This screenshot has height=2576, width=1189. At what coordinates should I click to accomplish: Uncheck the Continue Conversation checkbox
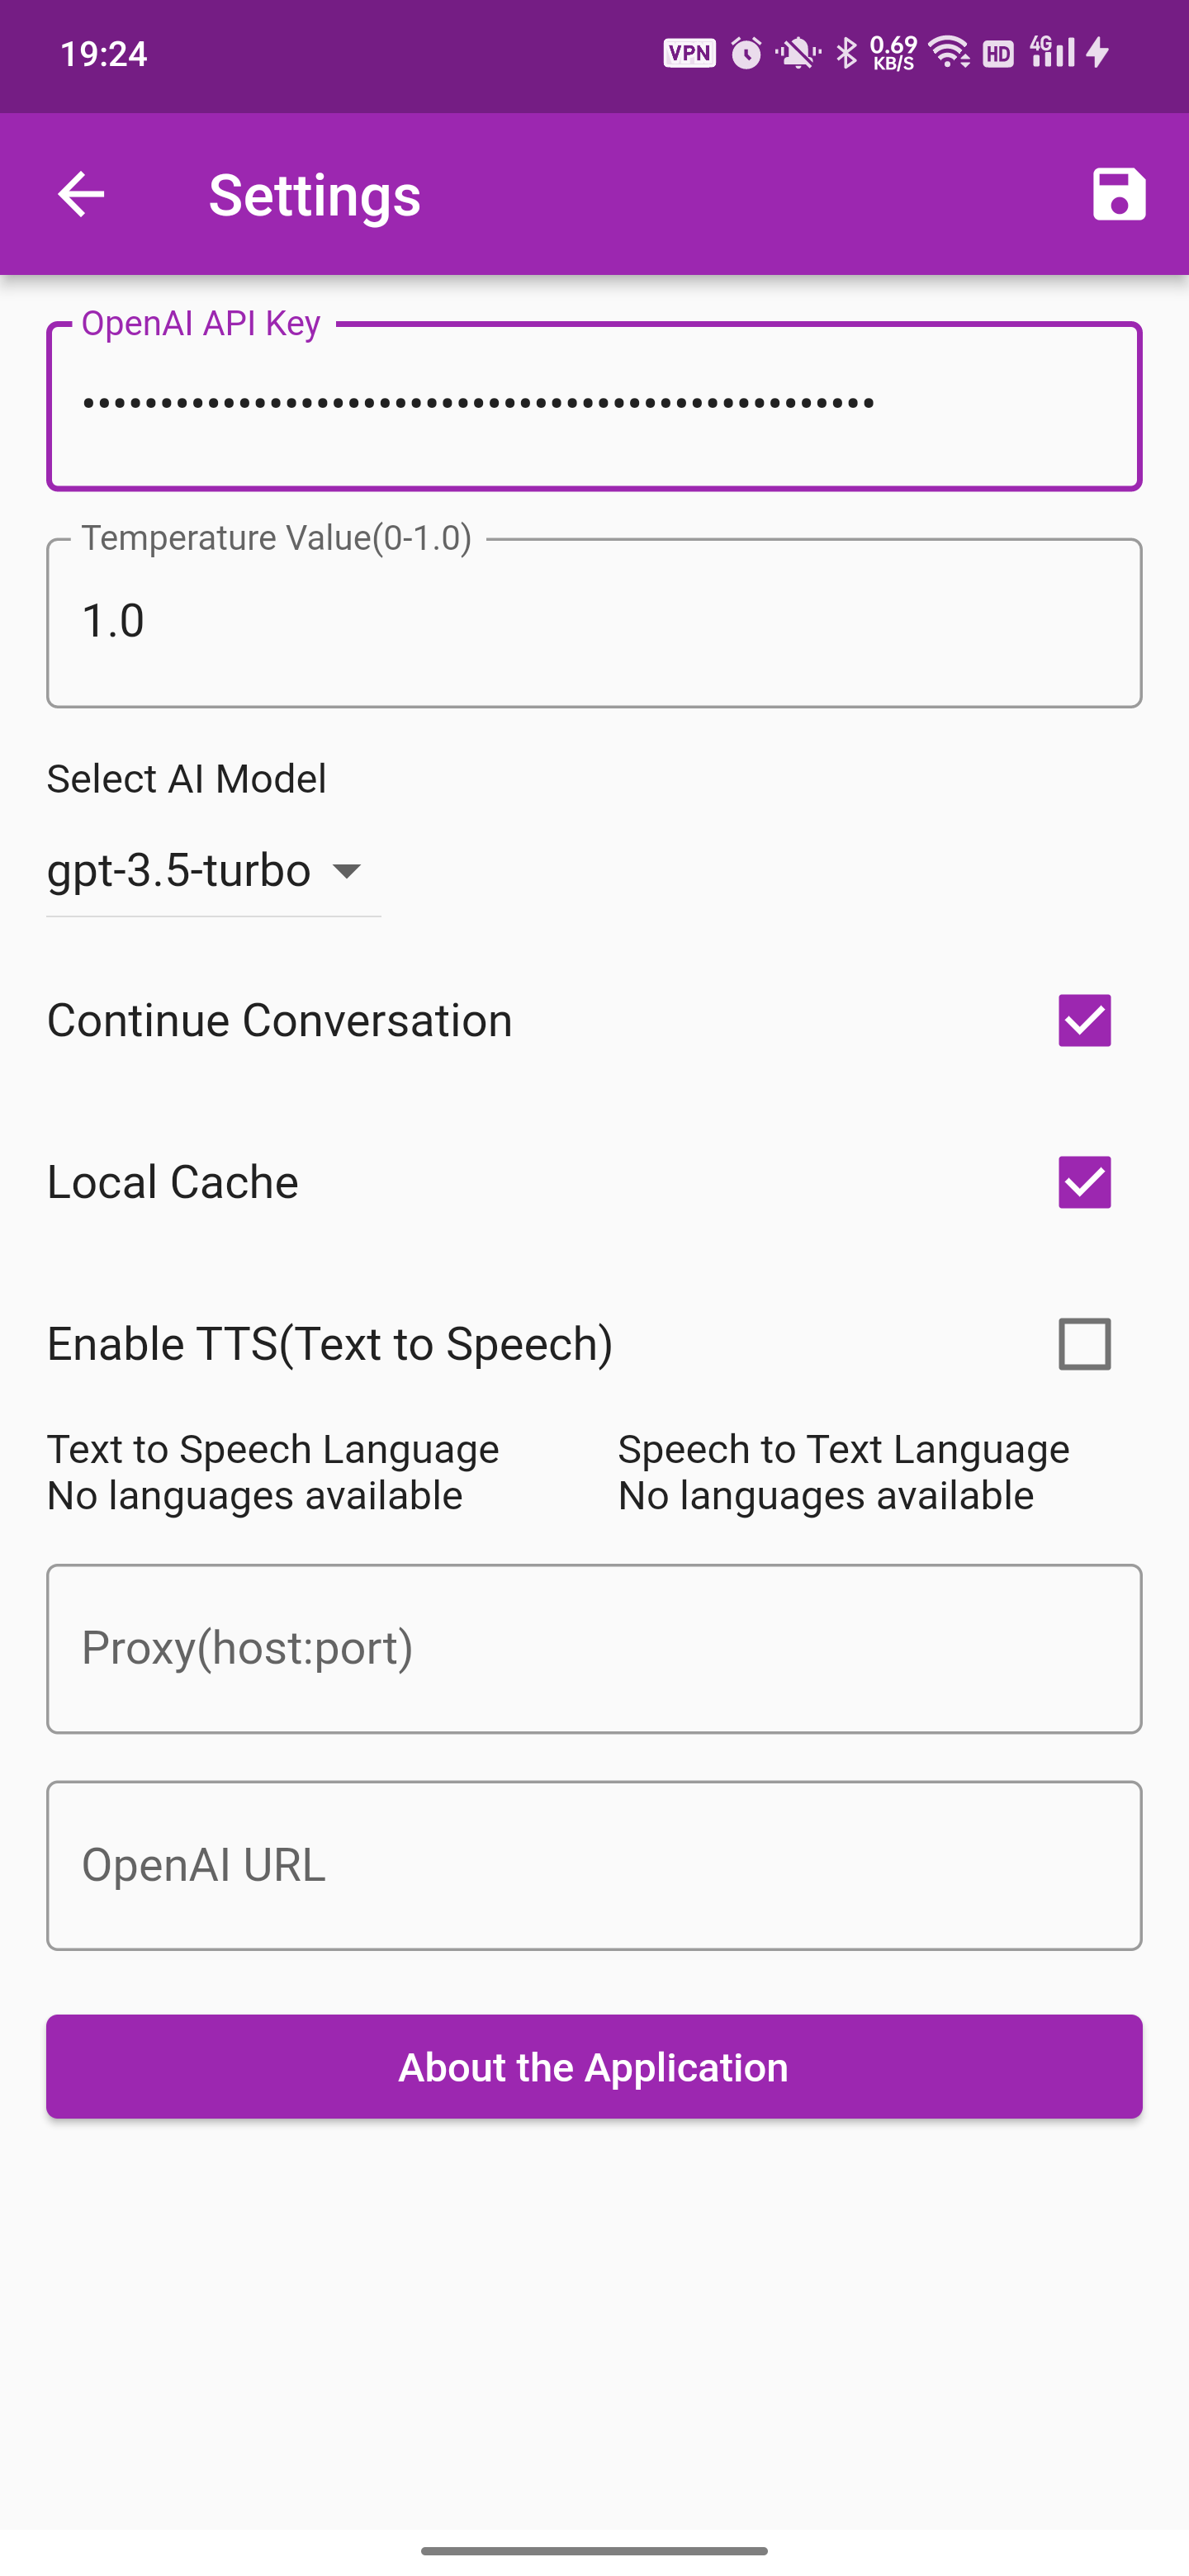point(1084,1021)
